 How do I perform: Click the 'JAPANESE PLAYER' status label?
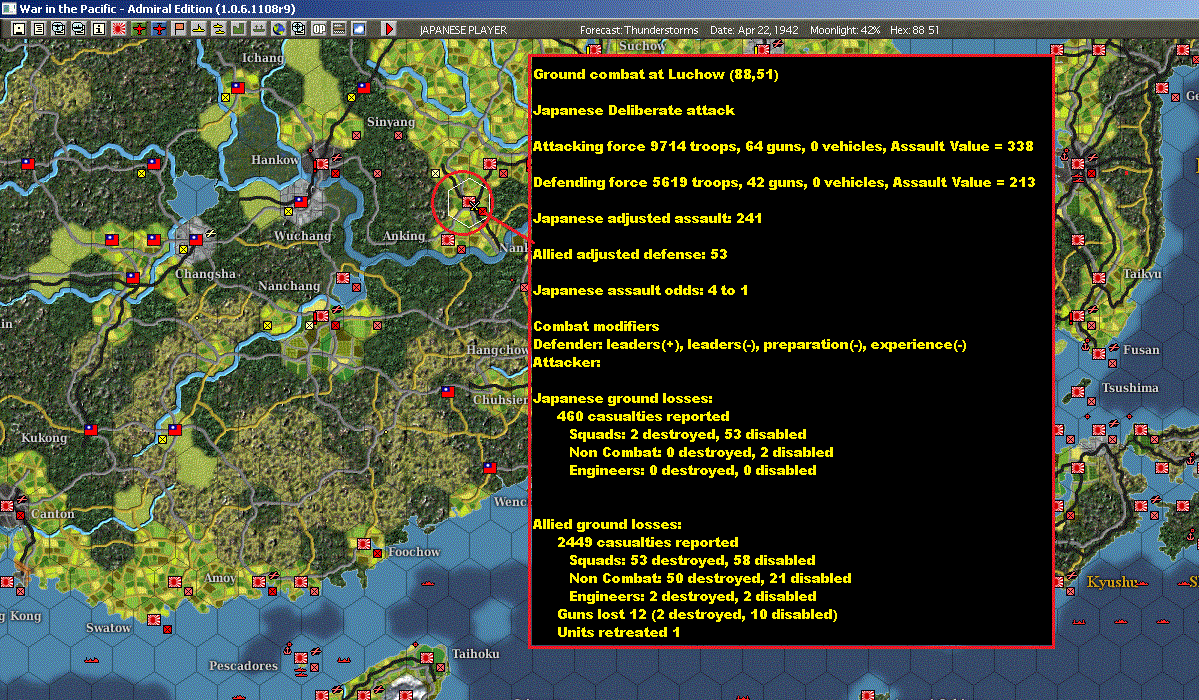(x=463, y=30)
